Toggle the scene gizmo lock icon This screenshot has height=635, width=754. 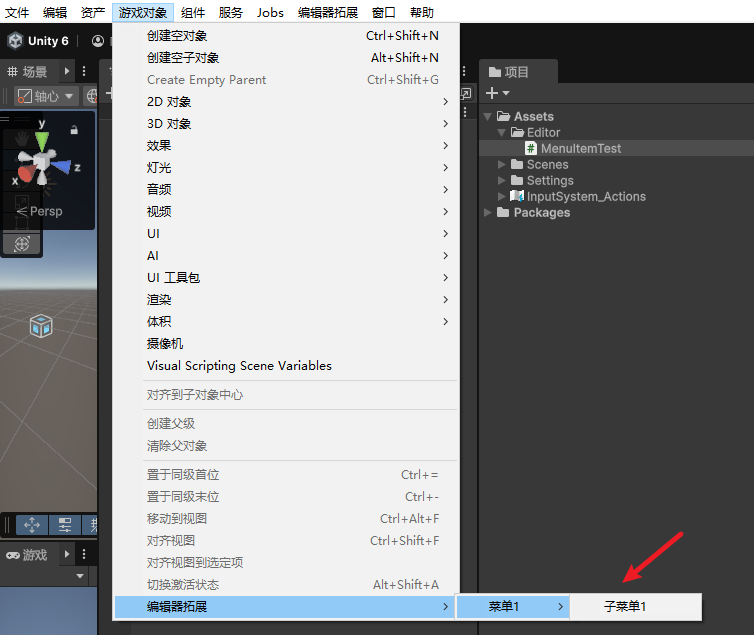click(x=74, y=130)
